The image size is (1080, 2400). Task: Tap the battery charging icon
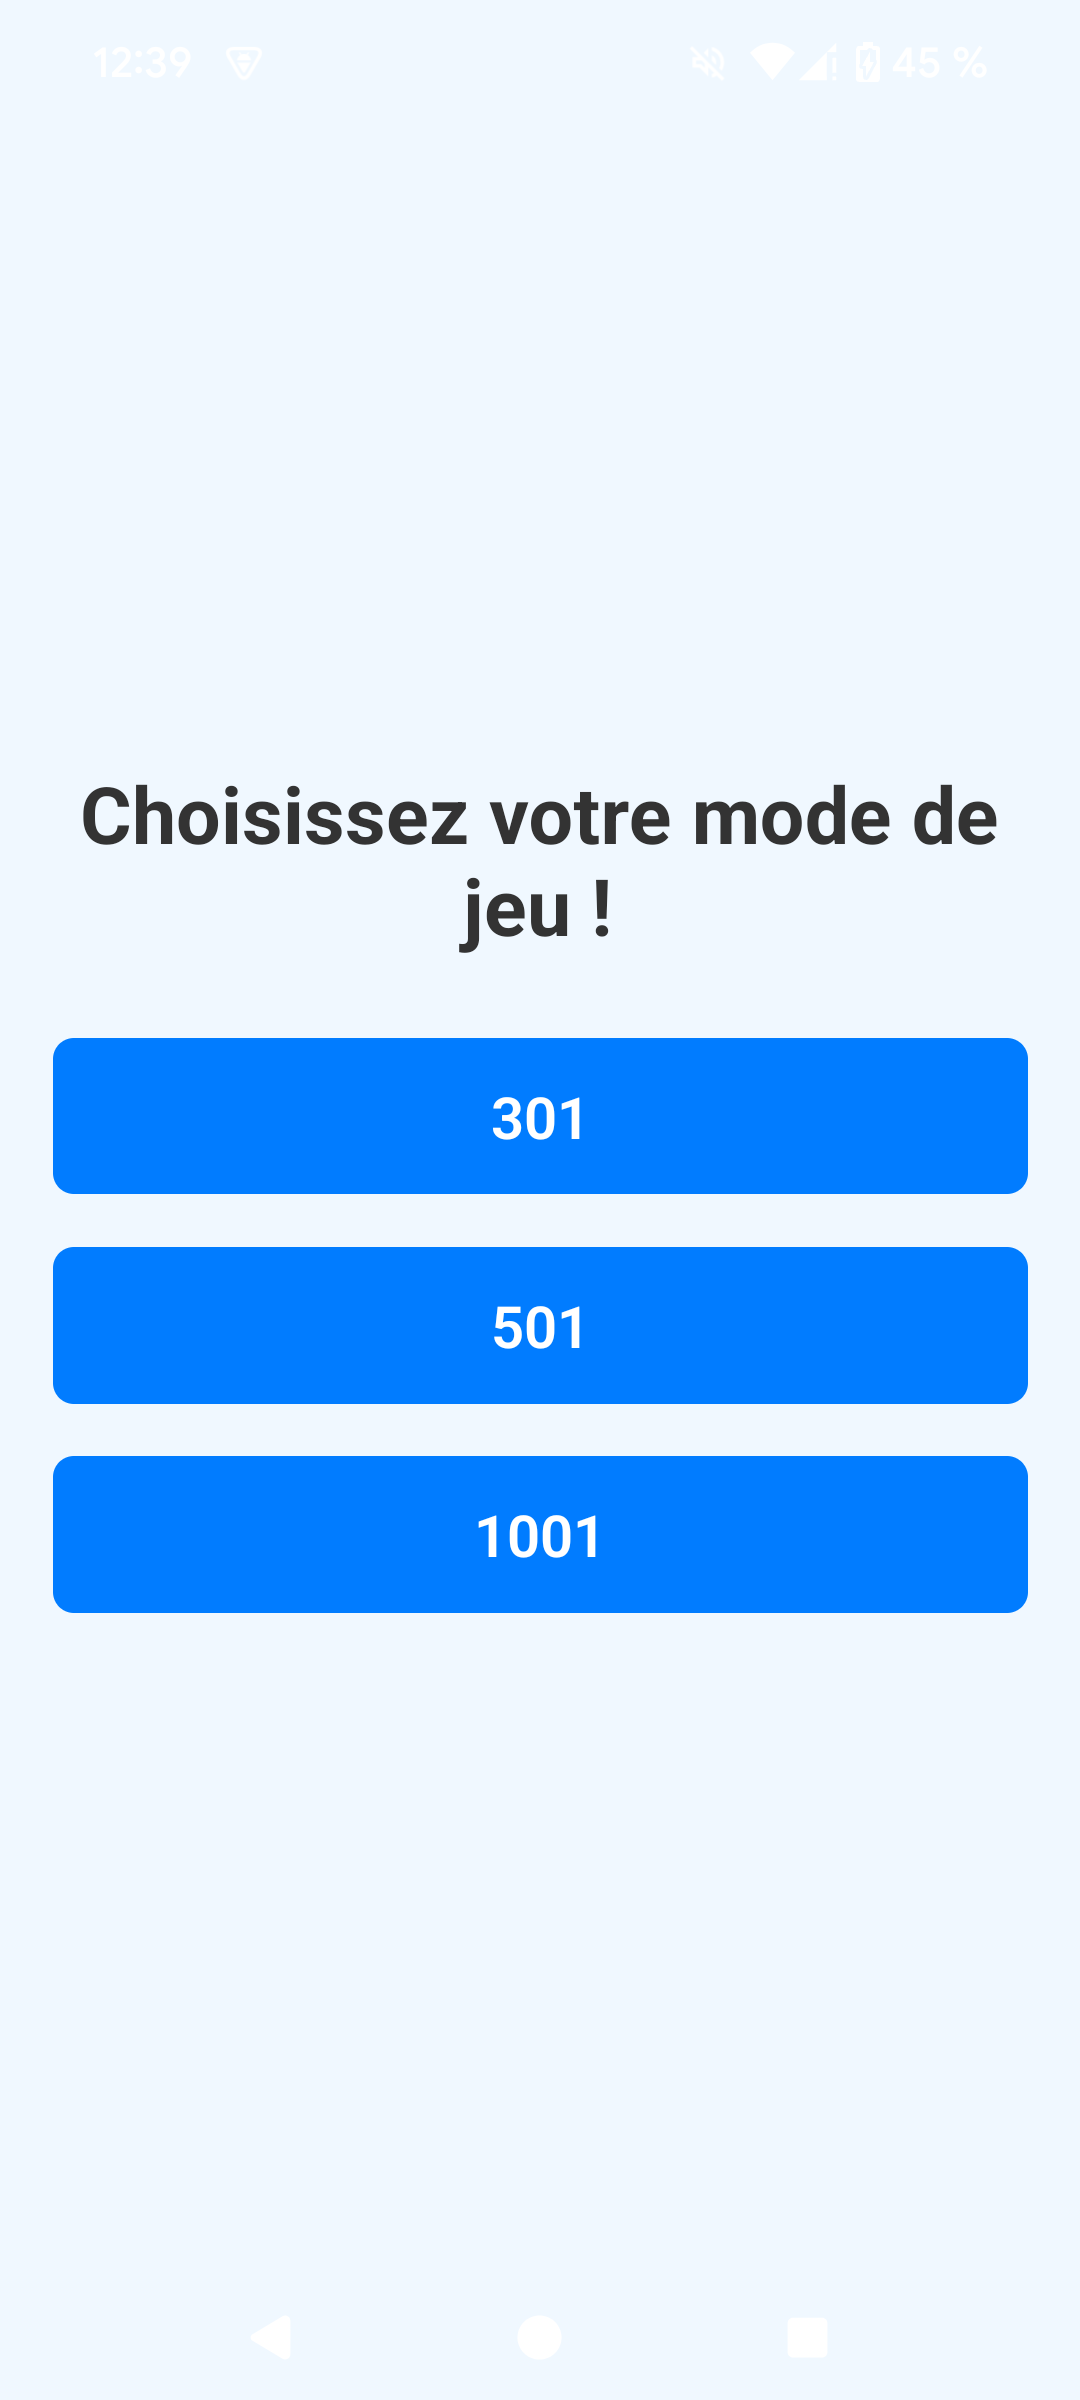click(x=868, y=63)
